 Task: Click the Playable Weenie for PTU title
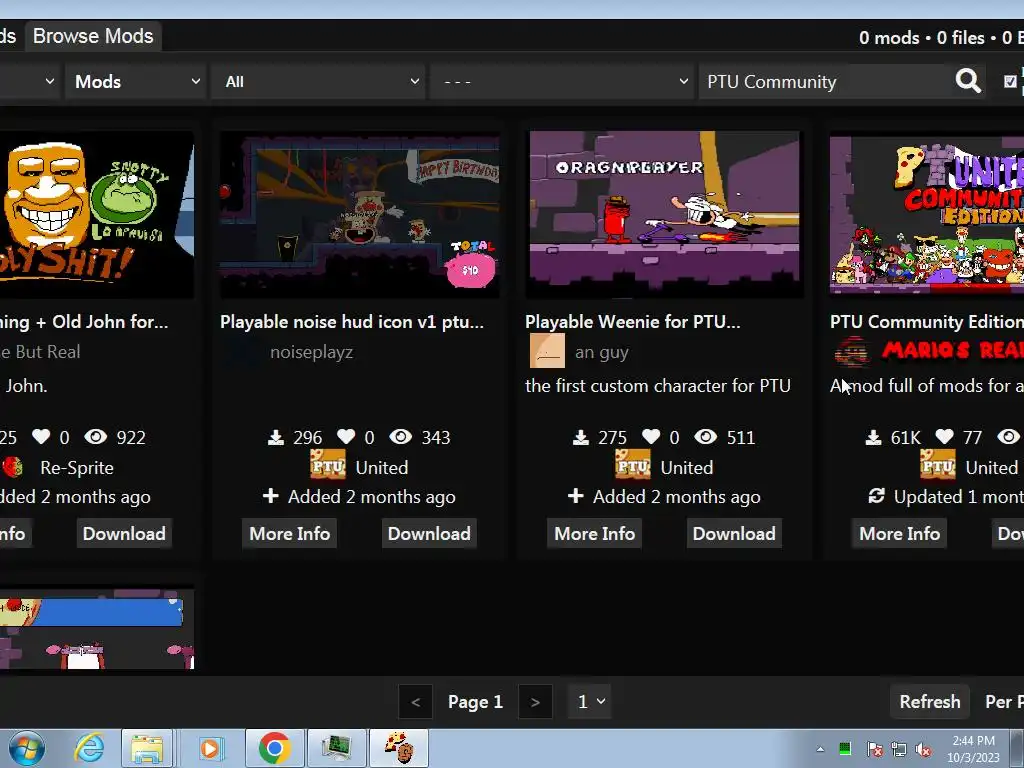(633, 321)
